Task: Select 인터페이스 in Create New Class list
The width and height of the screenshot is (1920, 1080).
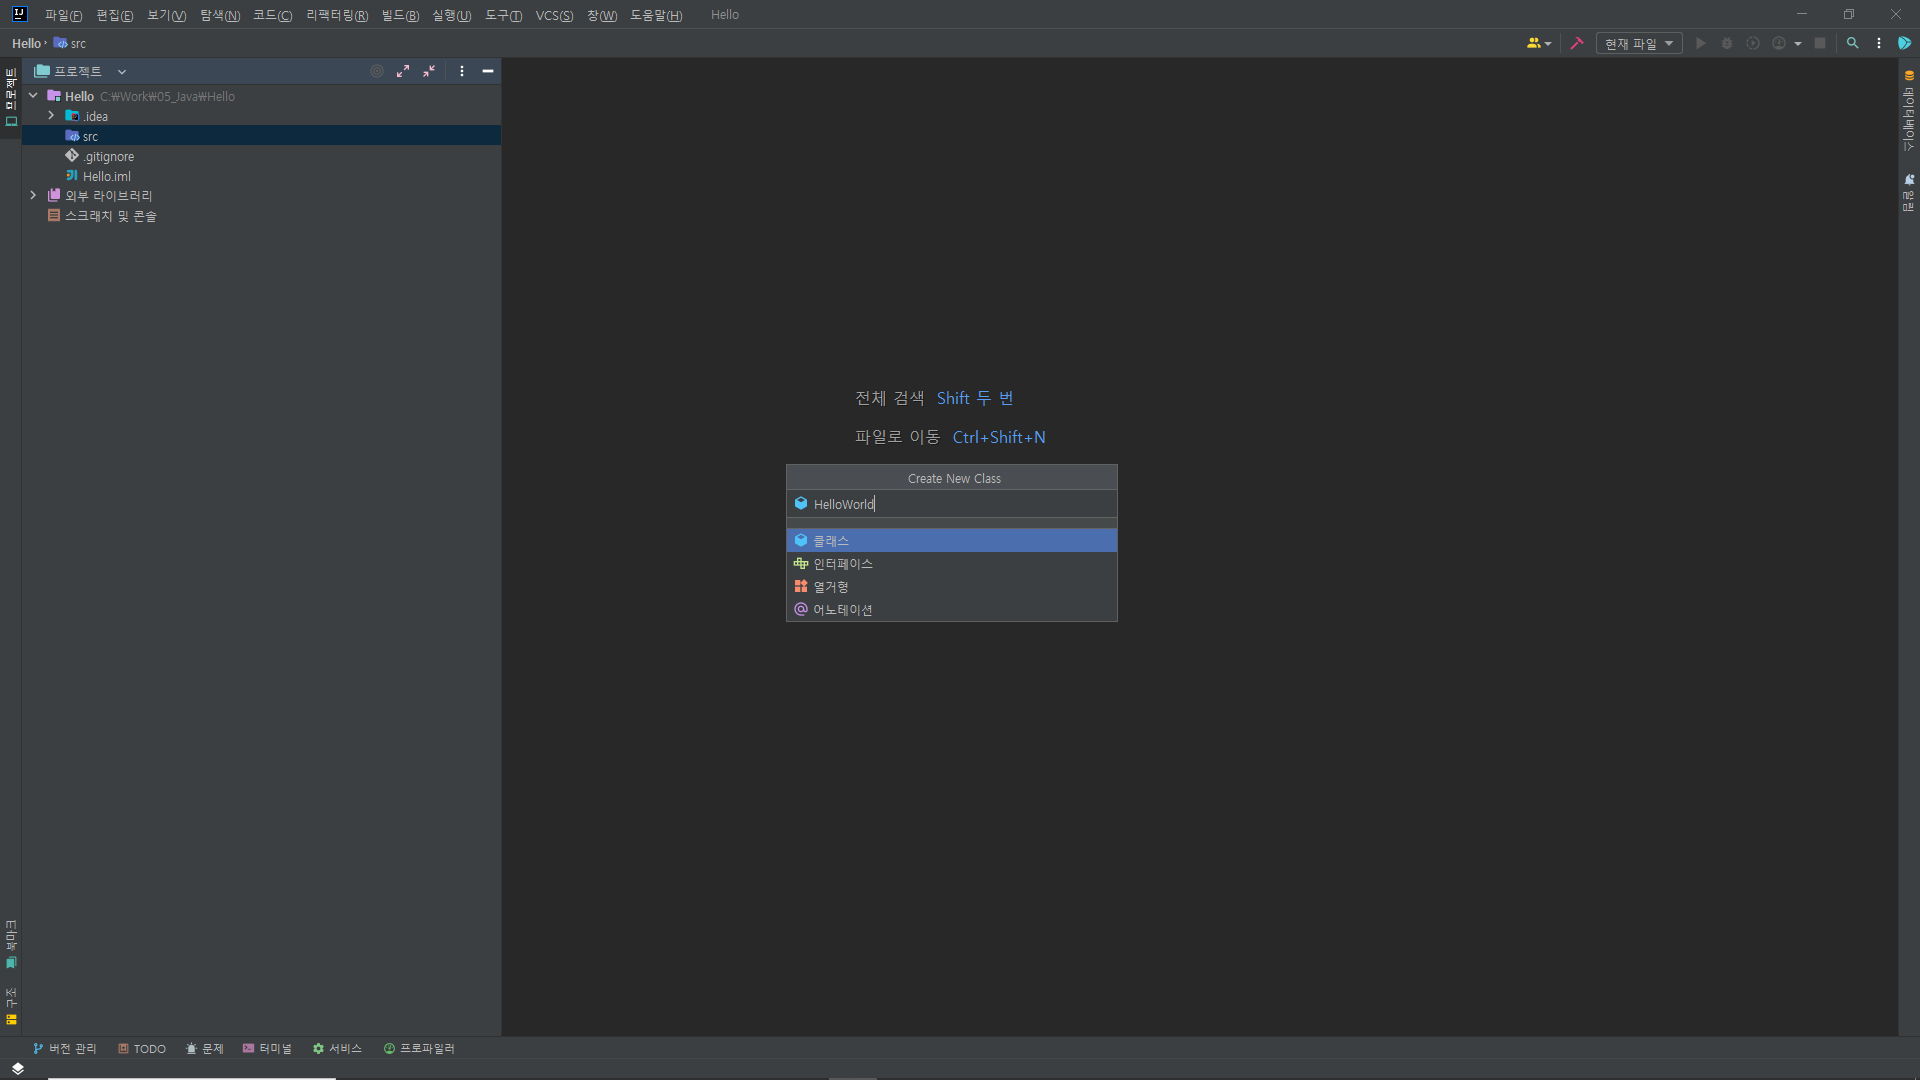Action: coord(842,564)
